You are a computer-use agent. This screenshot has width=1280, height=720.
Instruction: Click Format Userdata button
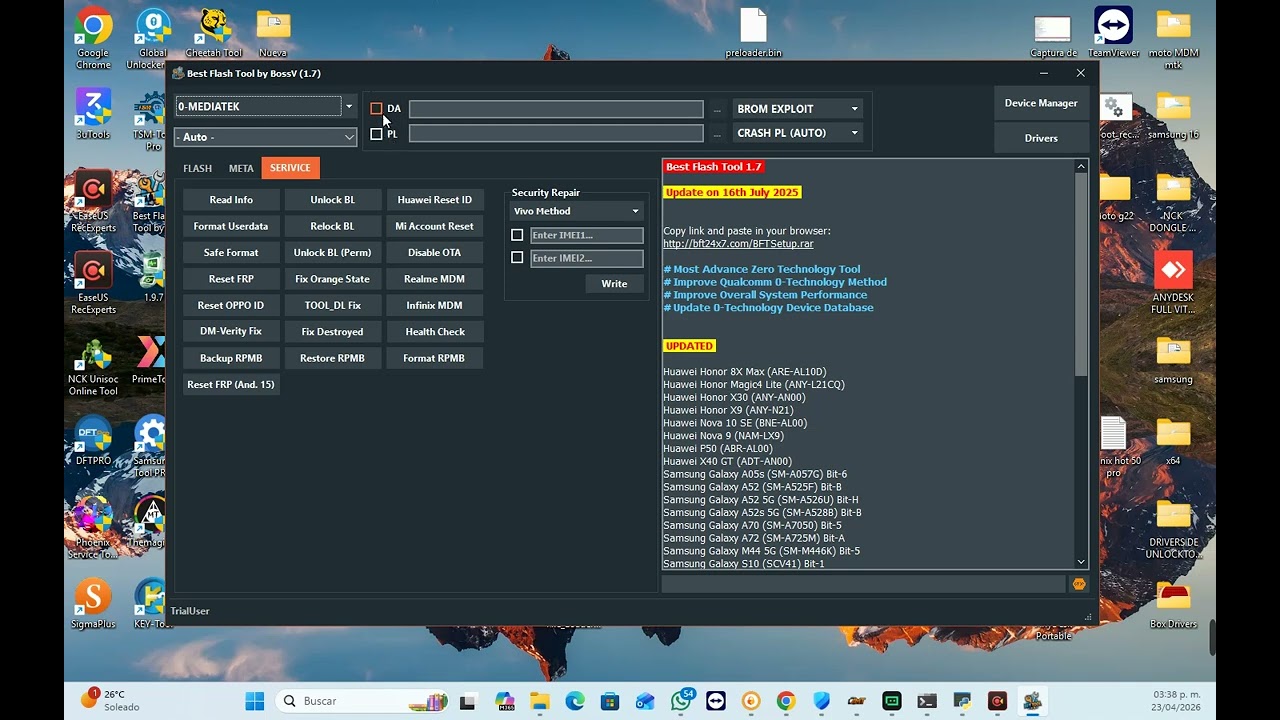coord(231,226)
